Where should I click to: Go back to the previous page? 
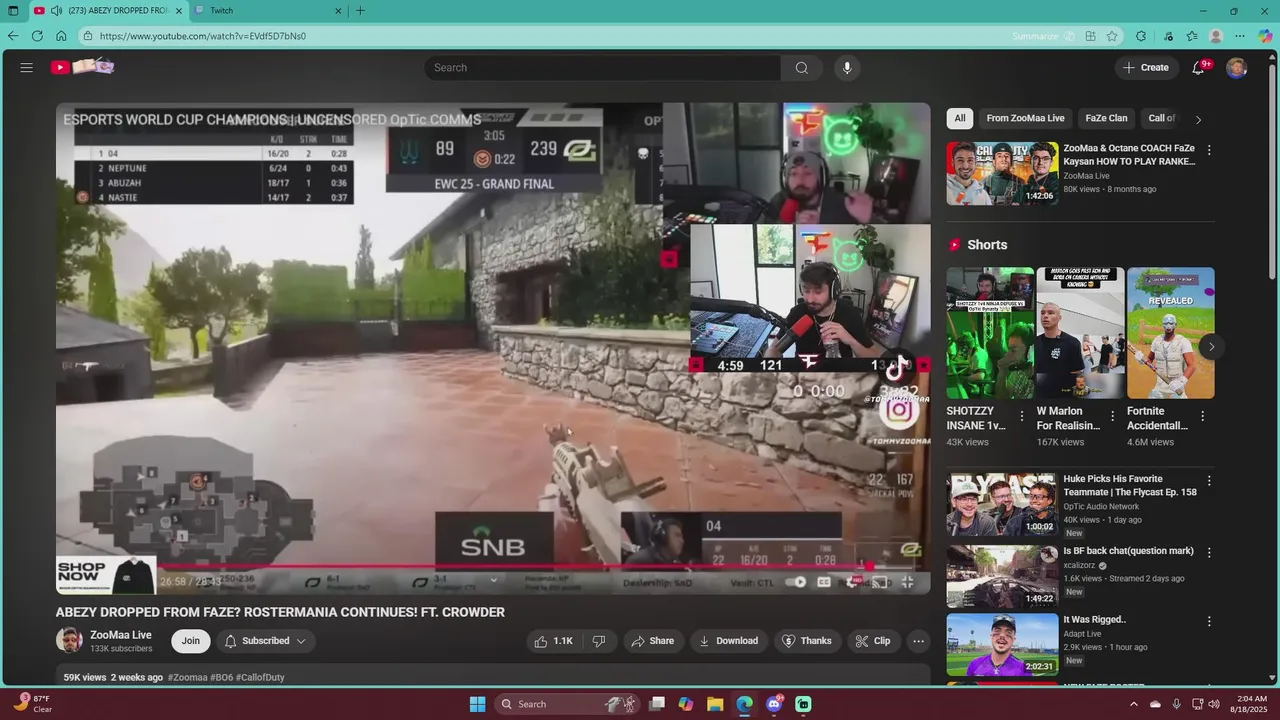pos(13,36)
